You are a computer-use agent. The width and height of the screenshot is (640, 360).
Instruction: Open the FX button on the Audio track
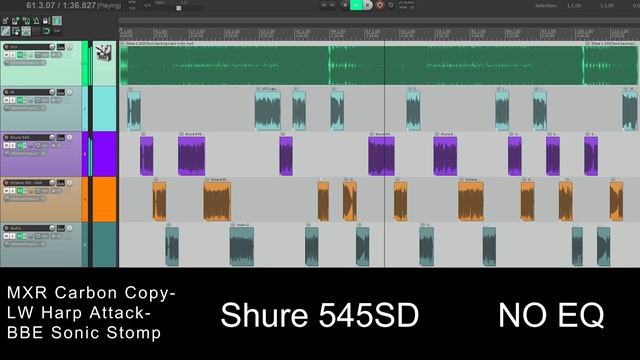20,236
